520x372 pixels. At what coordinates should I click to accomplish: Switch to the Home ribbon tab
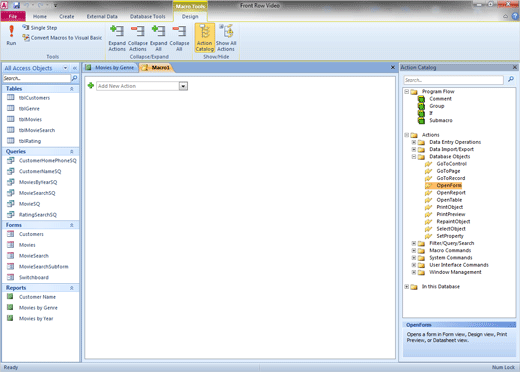point(40,16)
